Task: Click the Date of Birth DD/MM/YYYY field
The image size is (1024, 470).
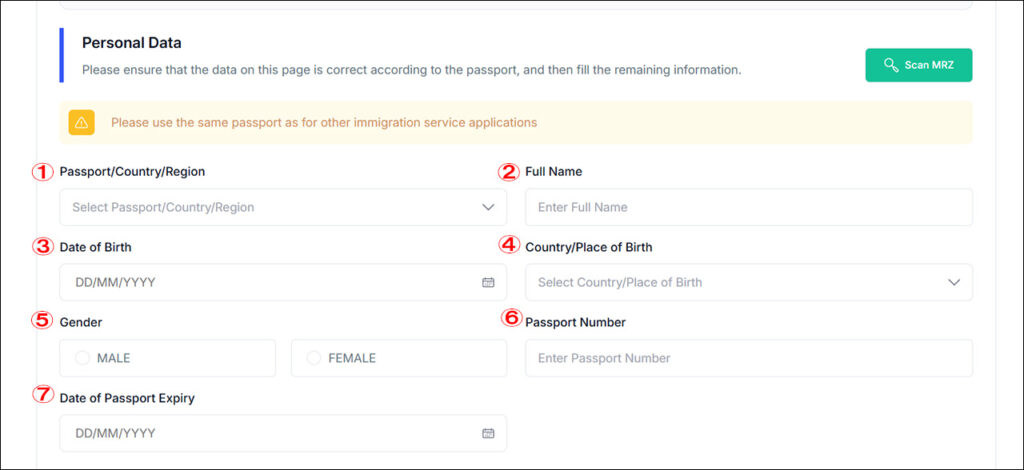Action: [283, 283]
